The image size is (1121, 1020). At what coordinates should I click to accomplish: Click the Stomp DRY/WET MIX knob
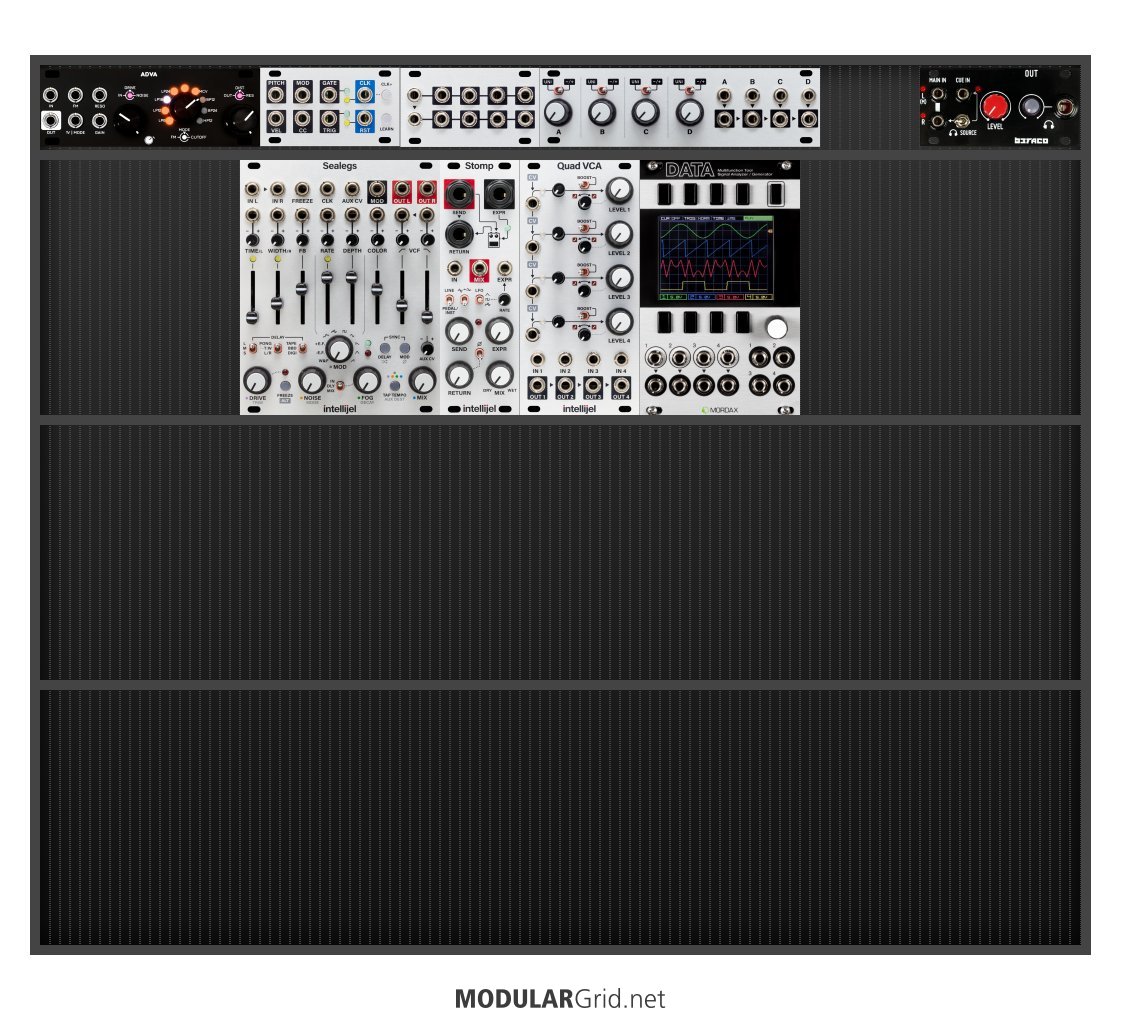pyautogui.click(x=499, y=375)
